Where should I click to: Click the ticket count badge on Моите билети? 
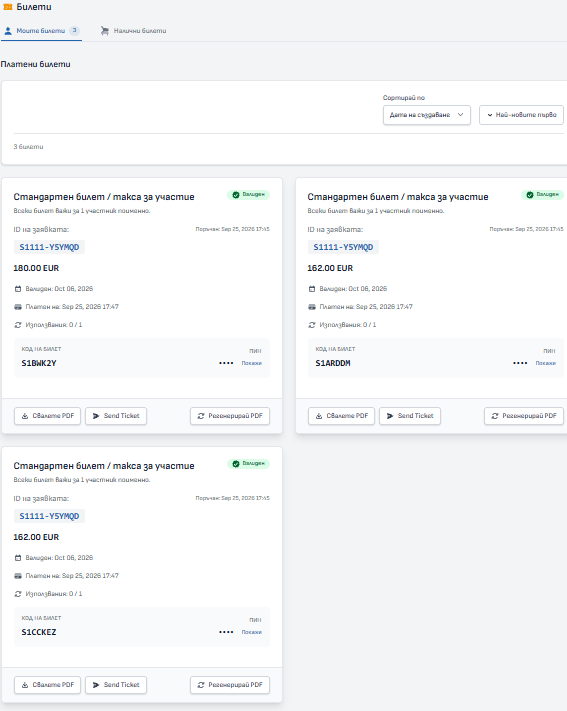[74, 30]
